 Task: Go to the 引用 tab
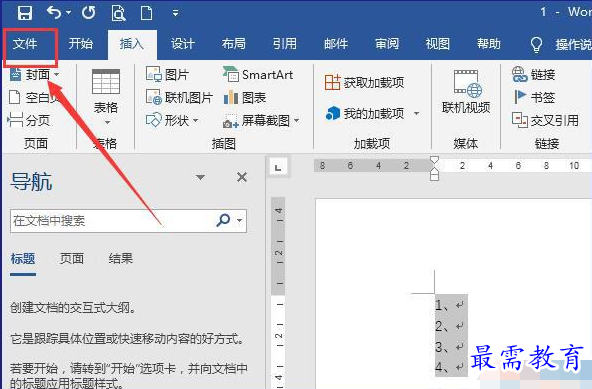pyautogui.click(x=285, y=44)
